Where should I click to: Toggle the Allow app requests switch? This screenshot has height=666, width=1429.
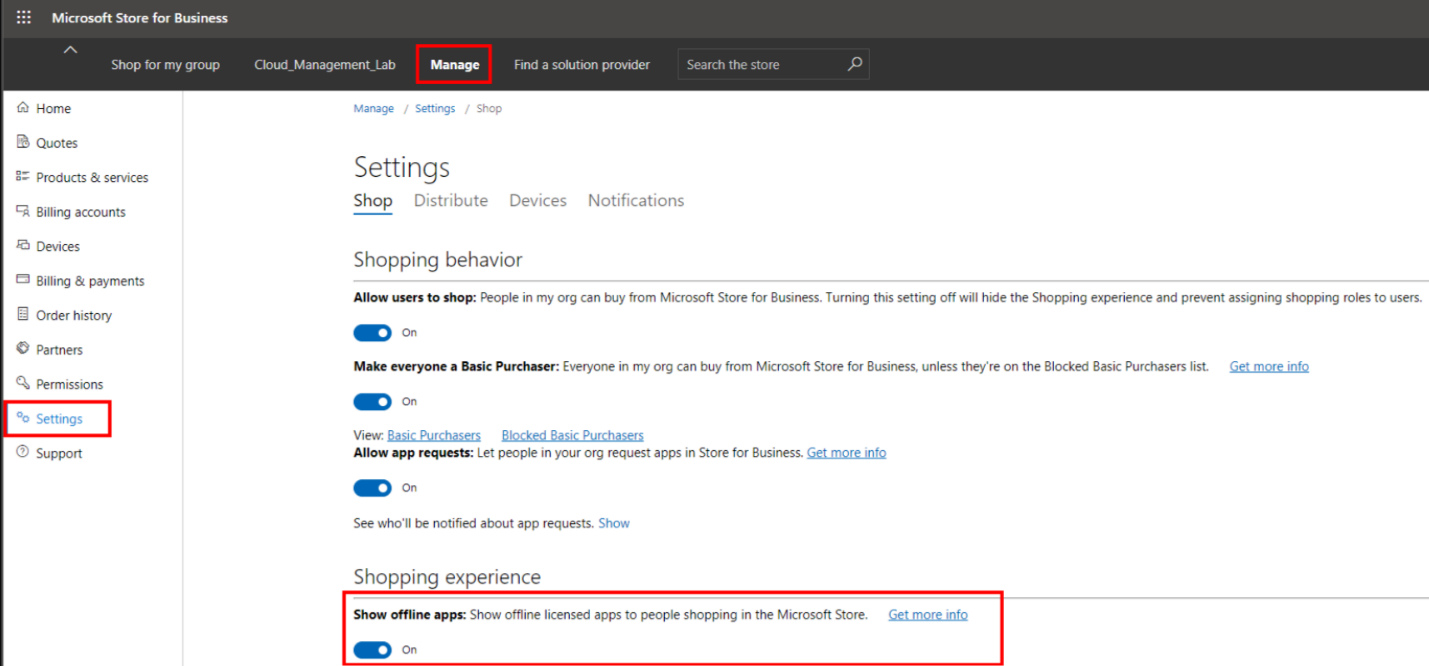373,488
